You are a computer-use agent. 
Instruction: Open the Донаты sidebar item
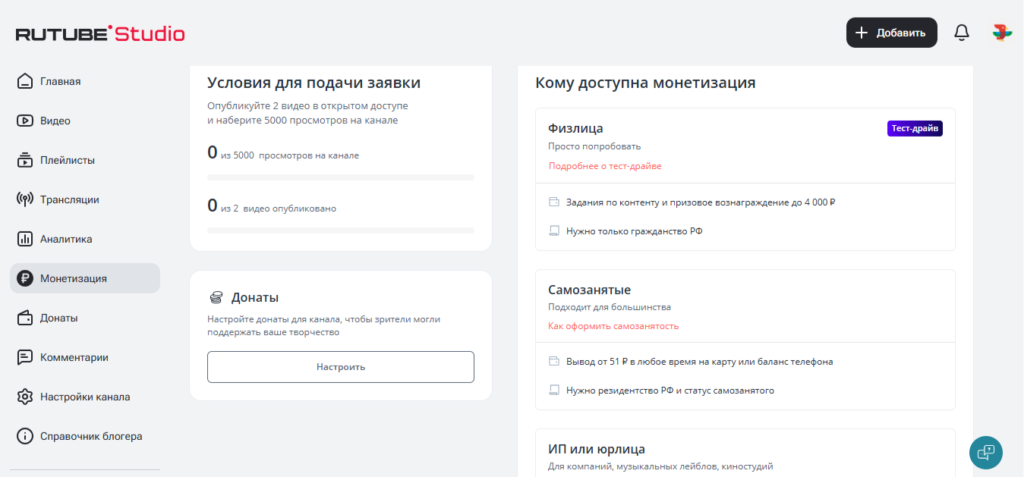(85, 318)
